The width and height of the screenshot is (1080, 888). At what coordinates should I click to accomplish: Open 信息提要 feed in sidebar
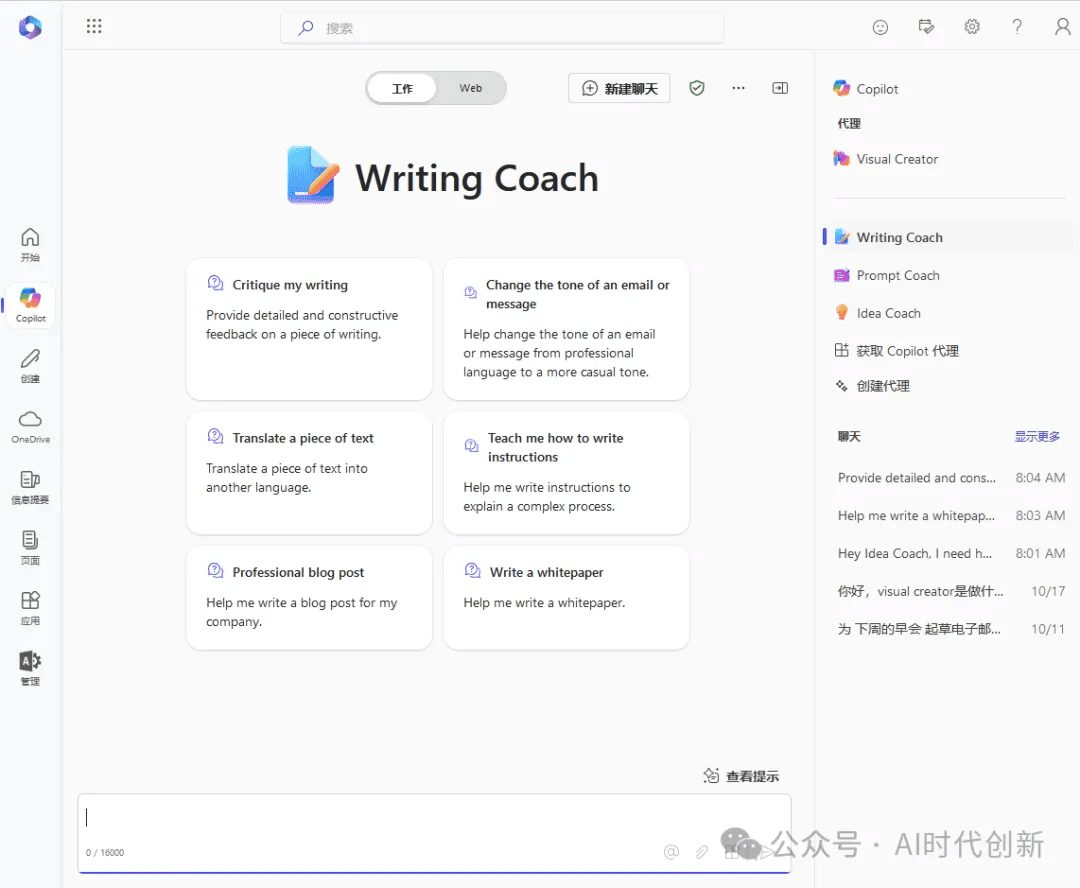pos(30,487)
